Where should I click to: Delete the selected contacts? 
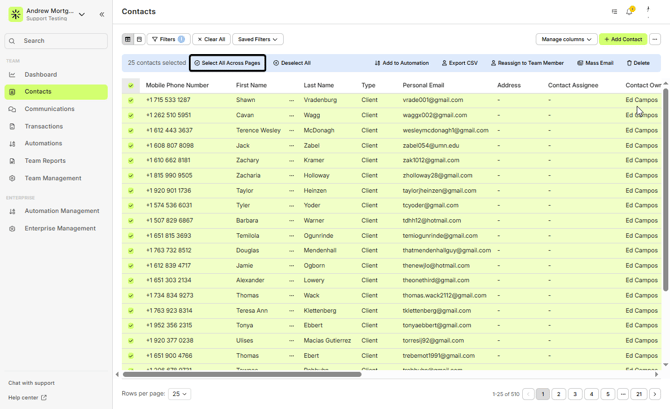point(638,63)
